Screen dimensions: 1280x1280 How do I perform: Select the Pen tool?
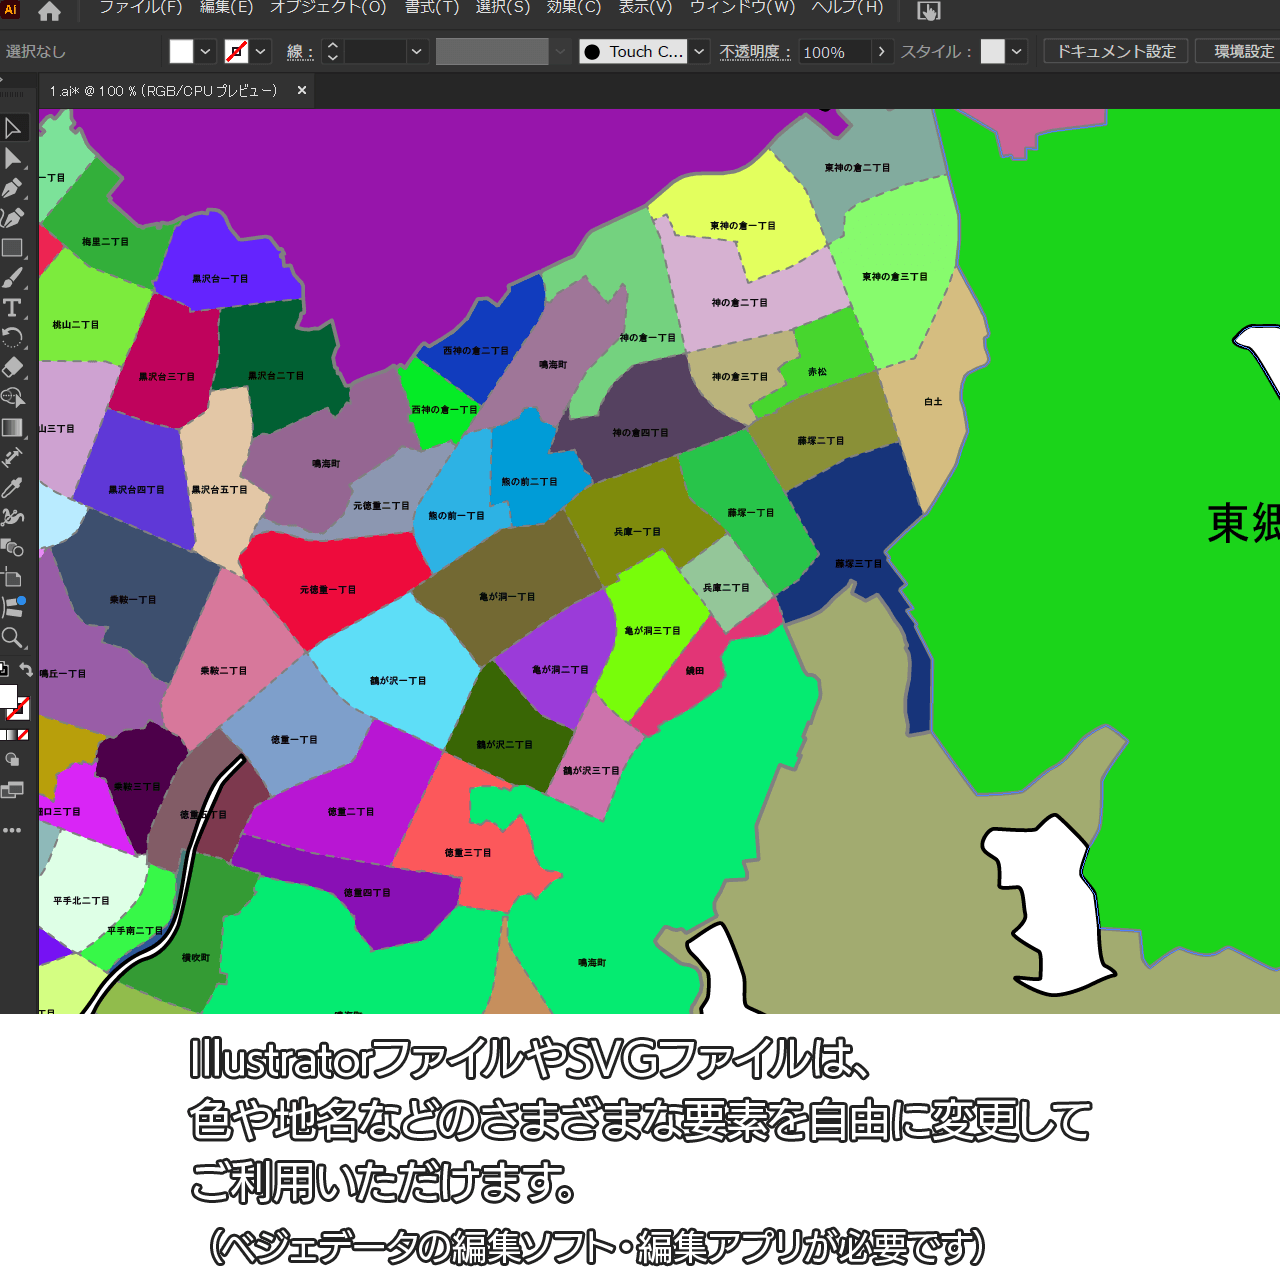[x=13, y=188]
